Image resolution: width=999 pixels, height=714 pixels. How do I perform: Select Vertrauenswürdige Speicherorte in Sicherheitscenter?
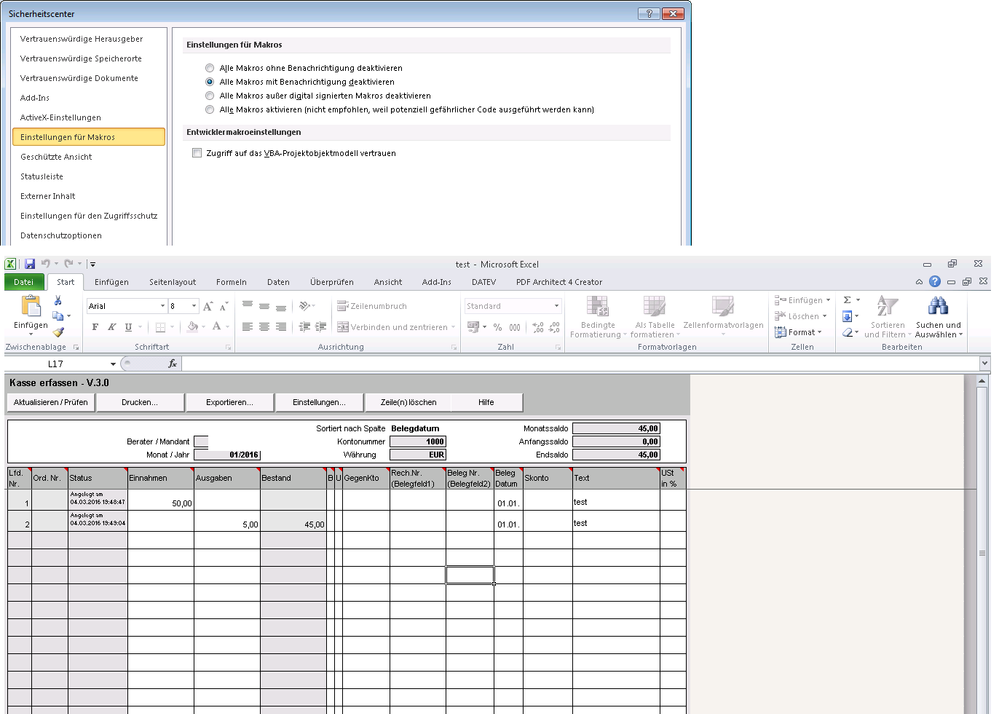coord(81,59)
